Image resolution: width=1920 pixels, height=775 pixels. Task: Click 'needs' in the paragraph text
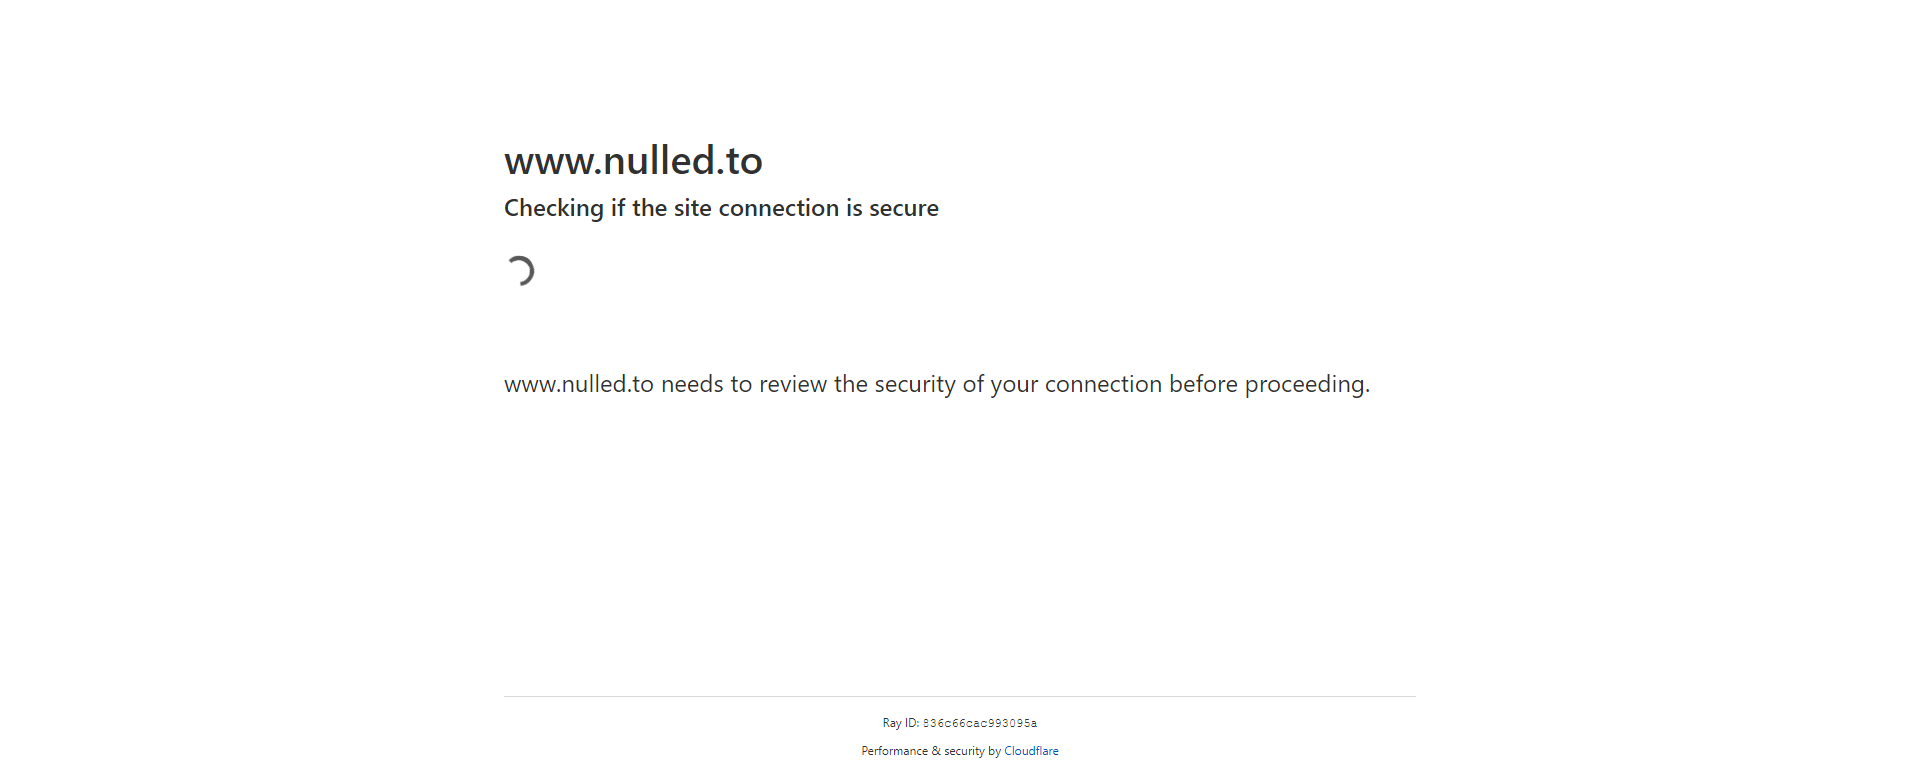click(692, 384)
